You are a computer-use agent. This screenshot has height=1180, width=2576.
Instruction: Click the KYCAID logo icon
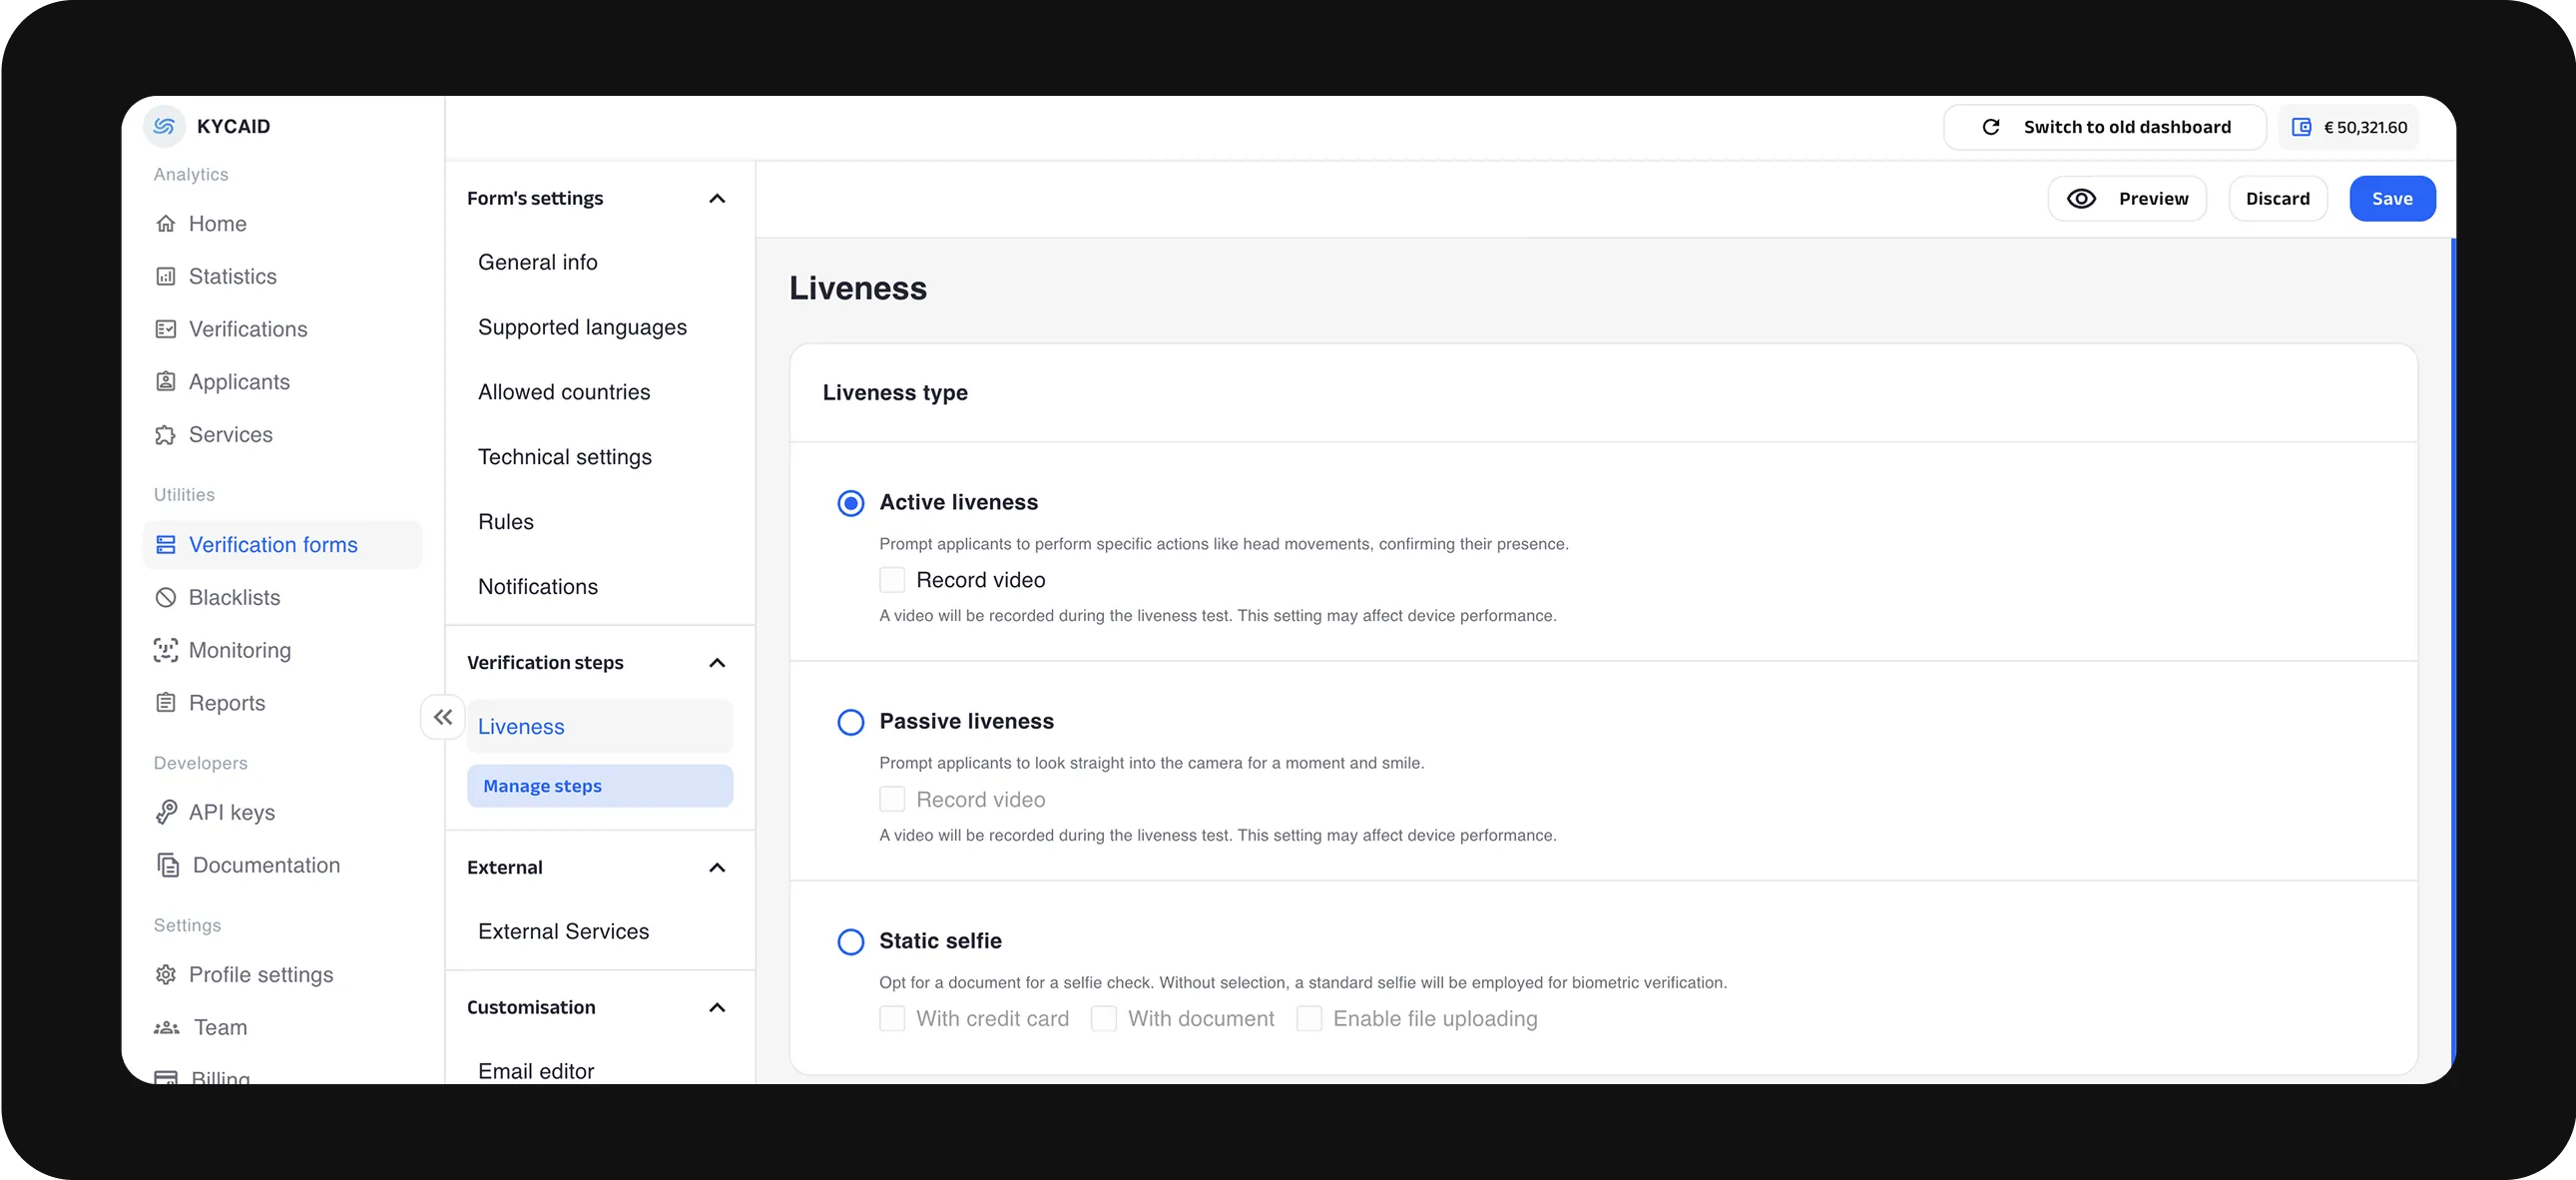coord(164,126)
